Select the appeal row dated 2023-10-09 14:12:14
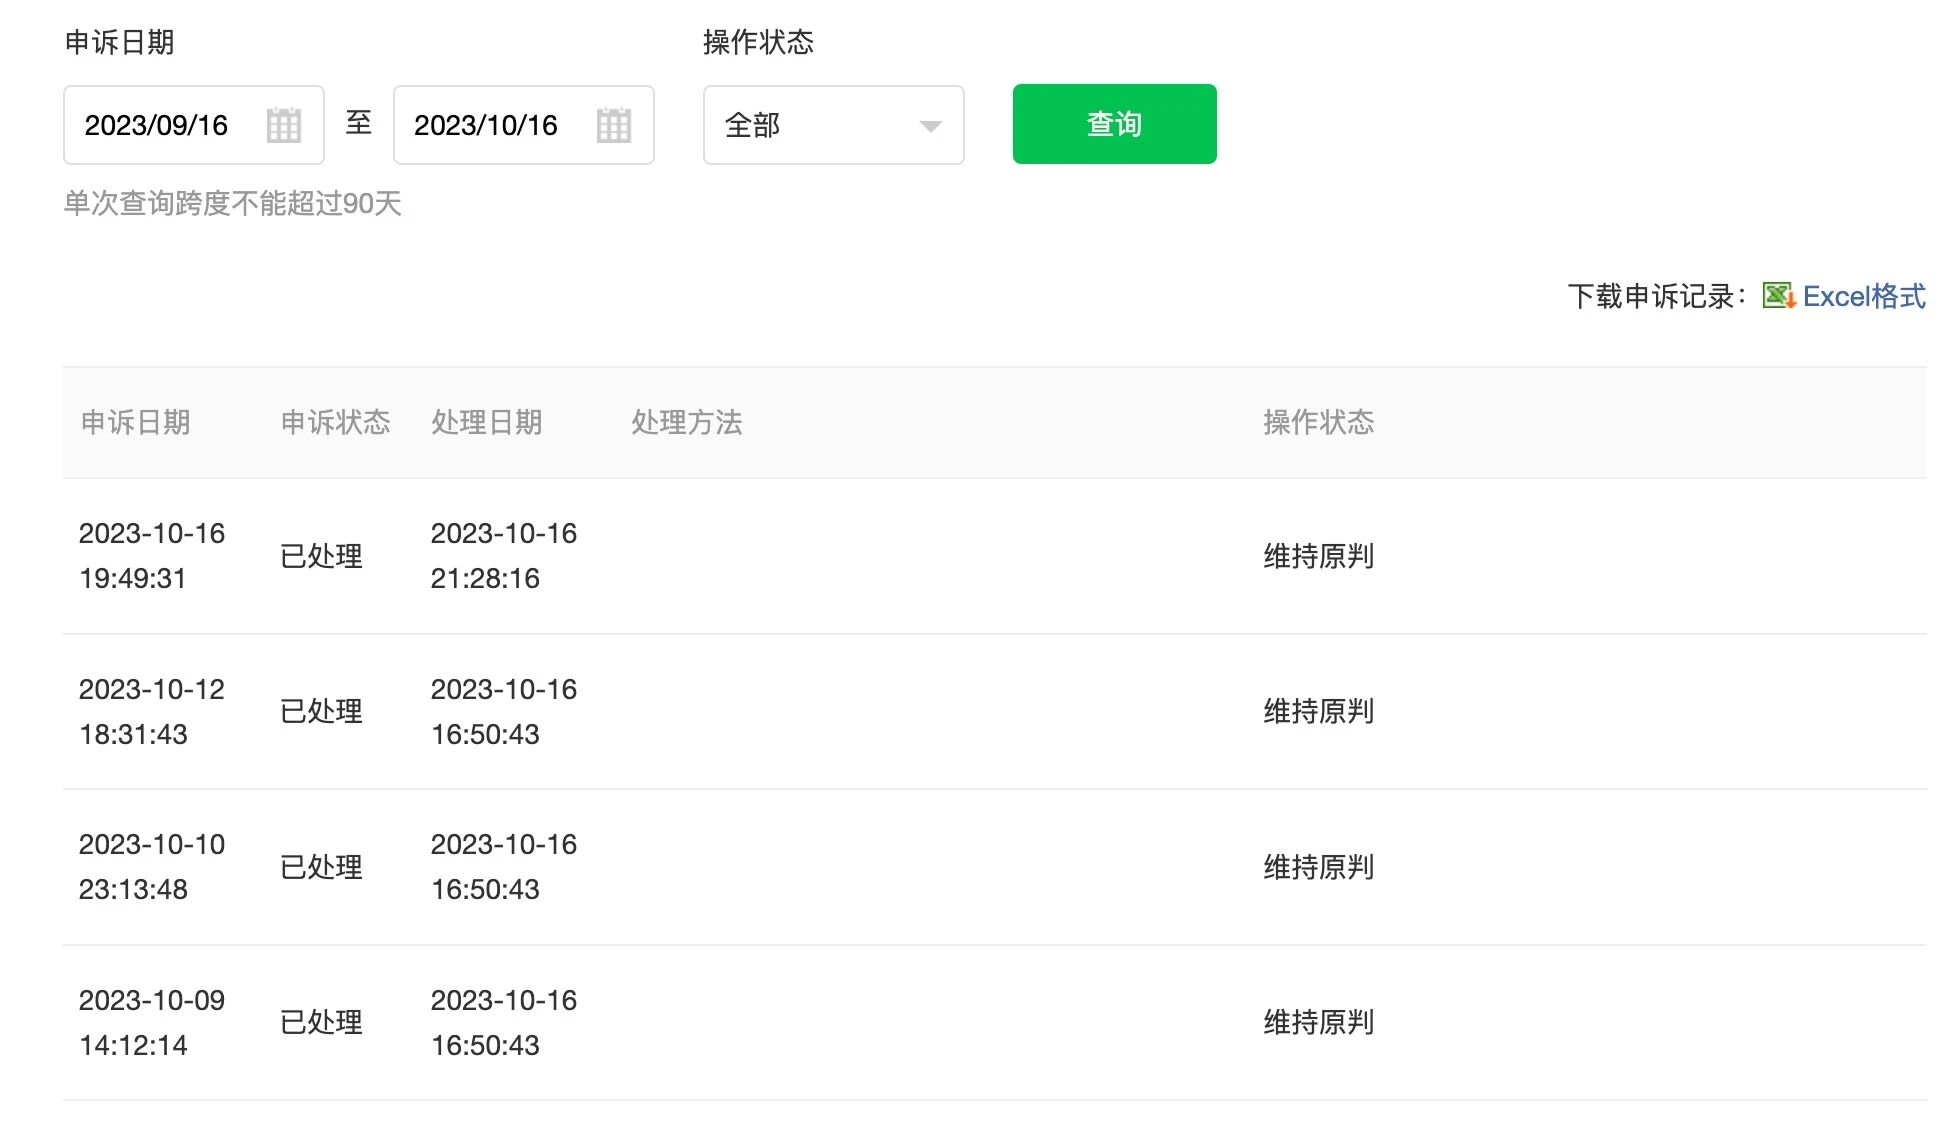Screen dimensions: 1950x1130 152,1022
